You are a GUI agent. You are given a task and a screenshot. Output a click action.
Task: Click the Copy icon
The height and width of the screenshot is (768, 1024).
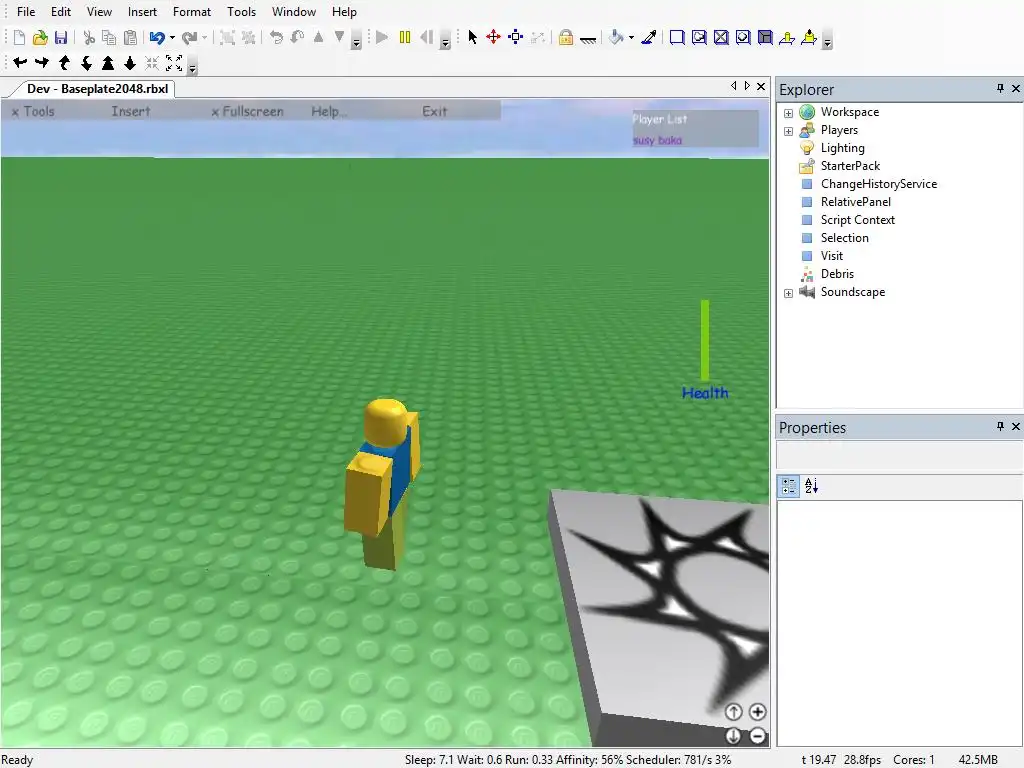point(109,37)
